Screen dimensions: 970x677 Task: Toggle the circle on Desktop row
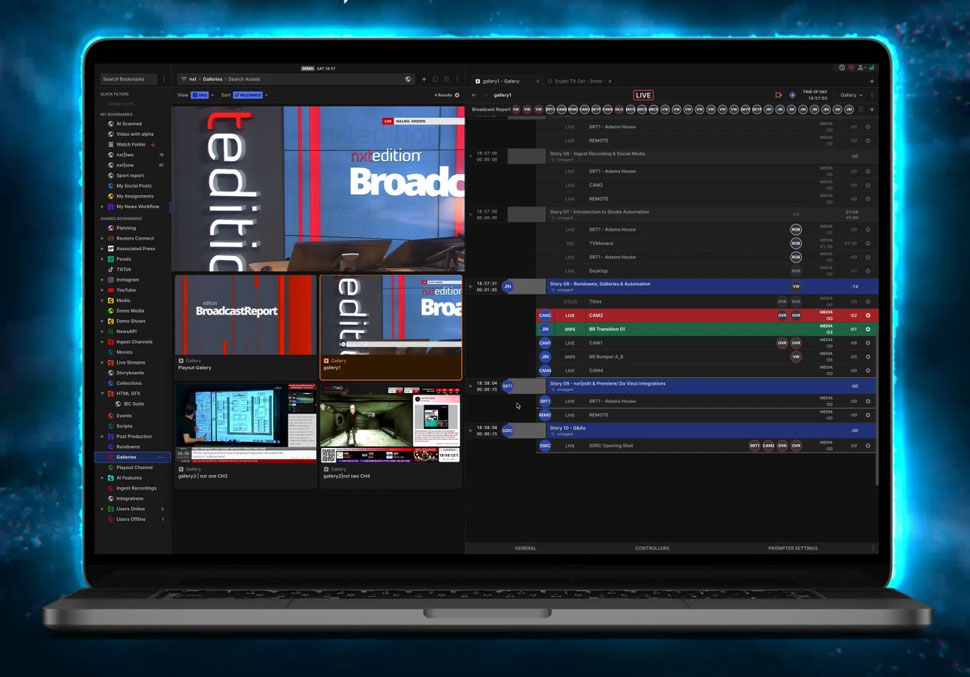(x=868, y=271)
